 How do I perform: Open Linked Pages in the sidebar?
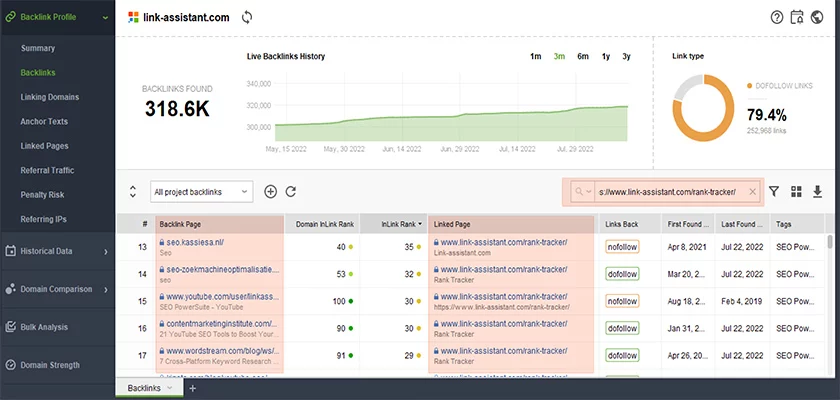tap(44, 146)
